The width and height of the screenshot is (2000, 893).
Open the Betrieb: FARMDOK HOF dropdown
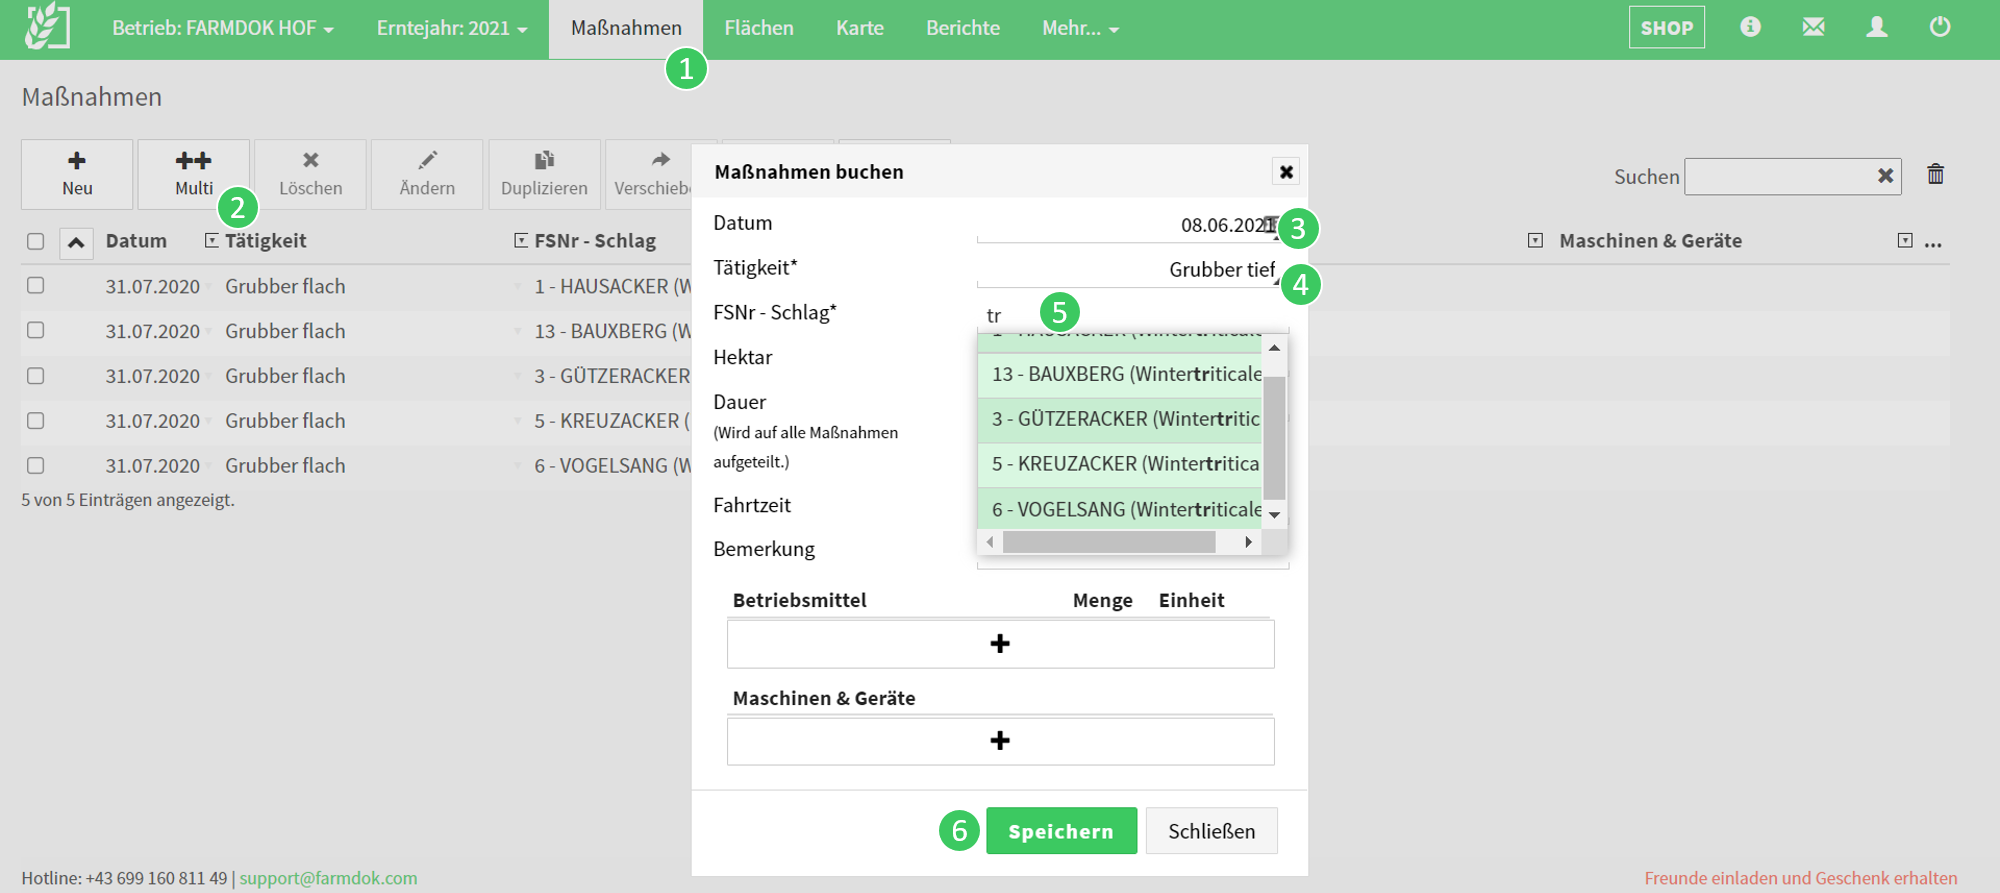tap(223, 28)
